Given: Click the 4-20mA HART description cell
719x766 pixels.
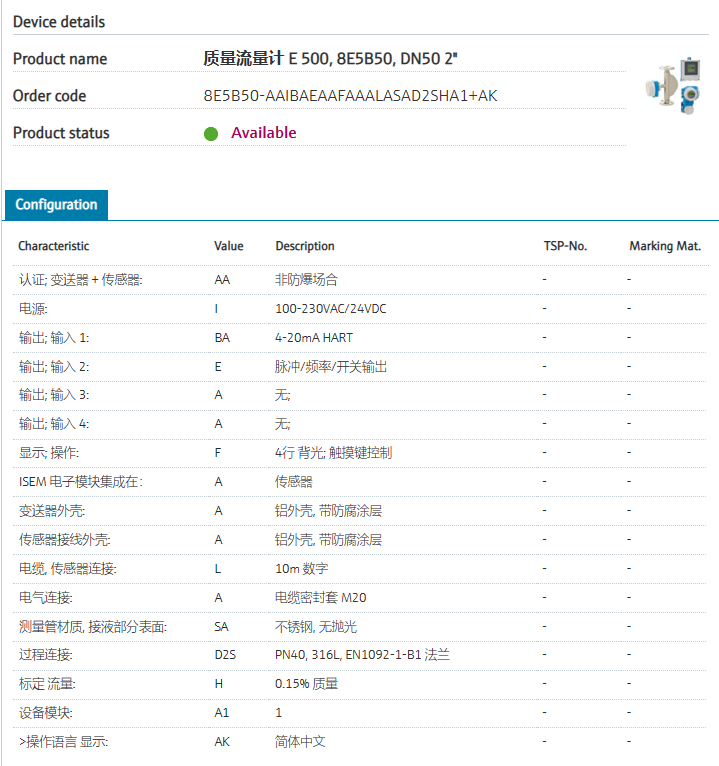Looking at the screenshot, I should pyautogui.click(x=314, y=338).
